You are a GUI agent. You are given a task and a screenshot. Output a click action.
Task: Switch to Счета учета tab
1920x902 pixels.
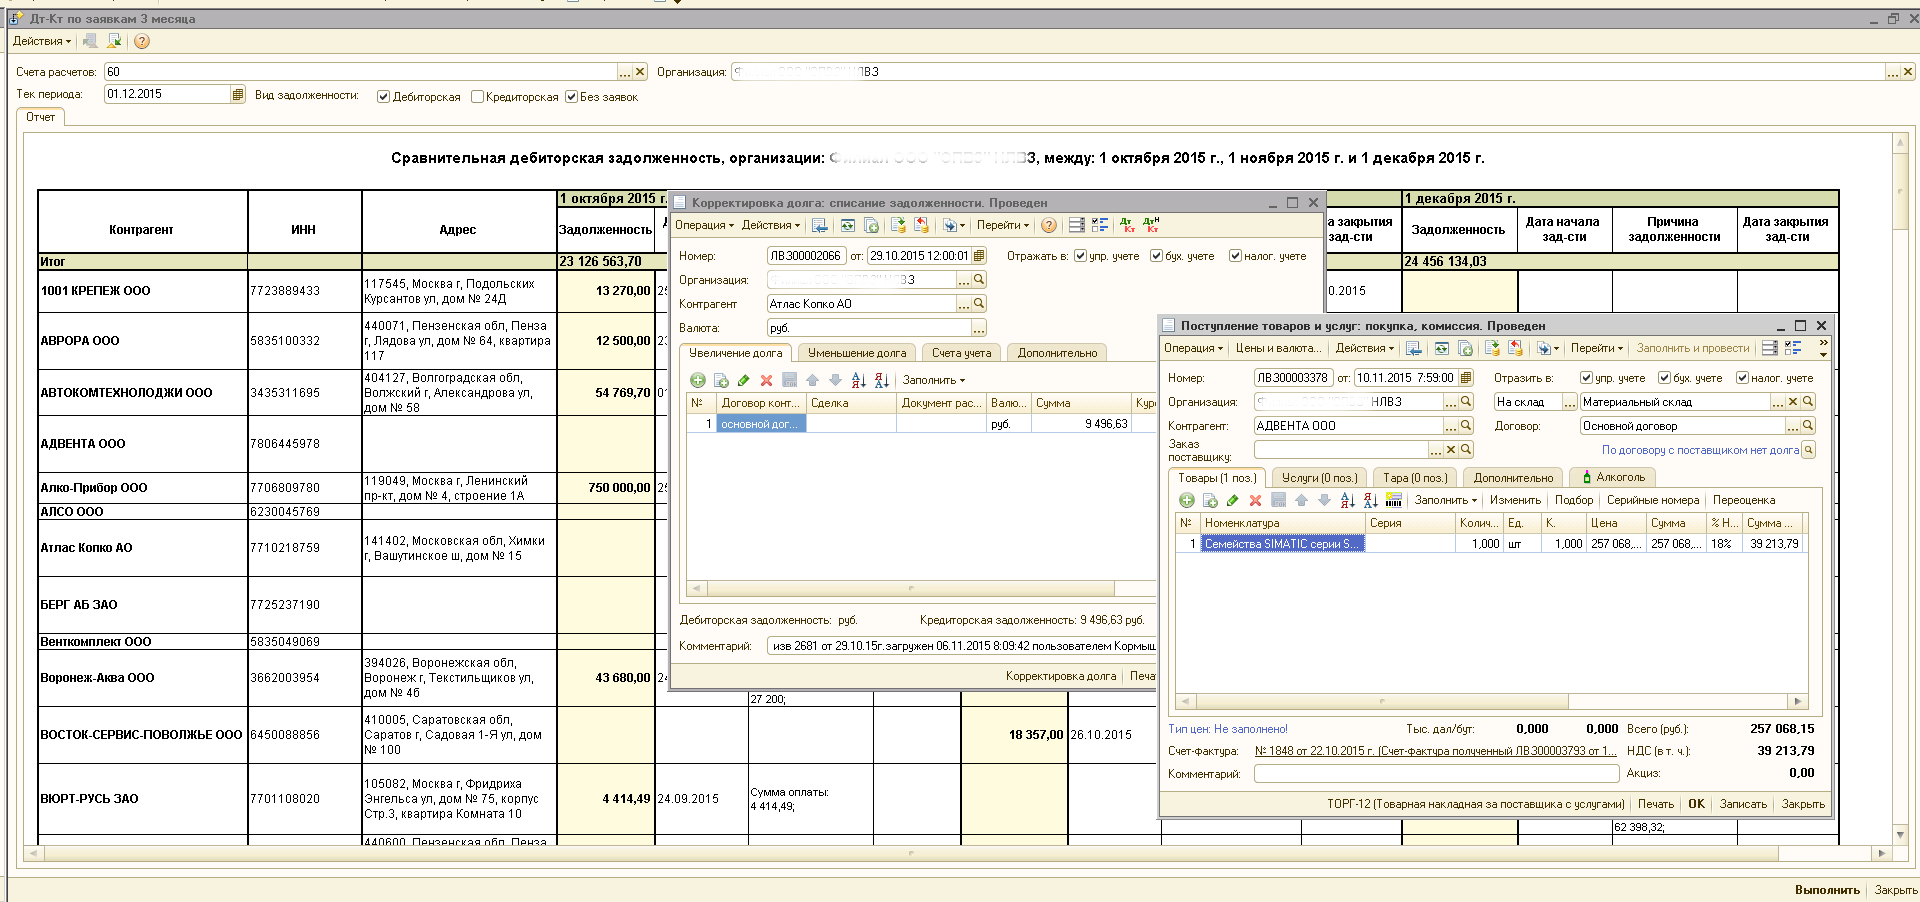point(962,353)
